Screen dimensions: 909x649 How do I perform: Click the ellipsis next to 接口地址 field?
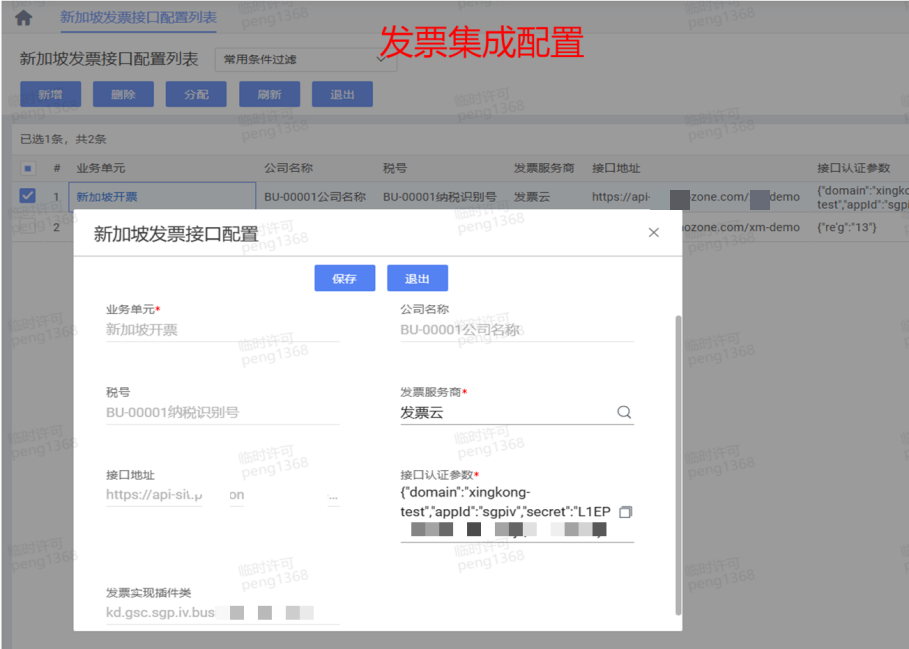[x=333, y=495]
